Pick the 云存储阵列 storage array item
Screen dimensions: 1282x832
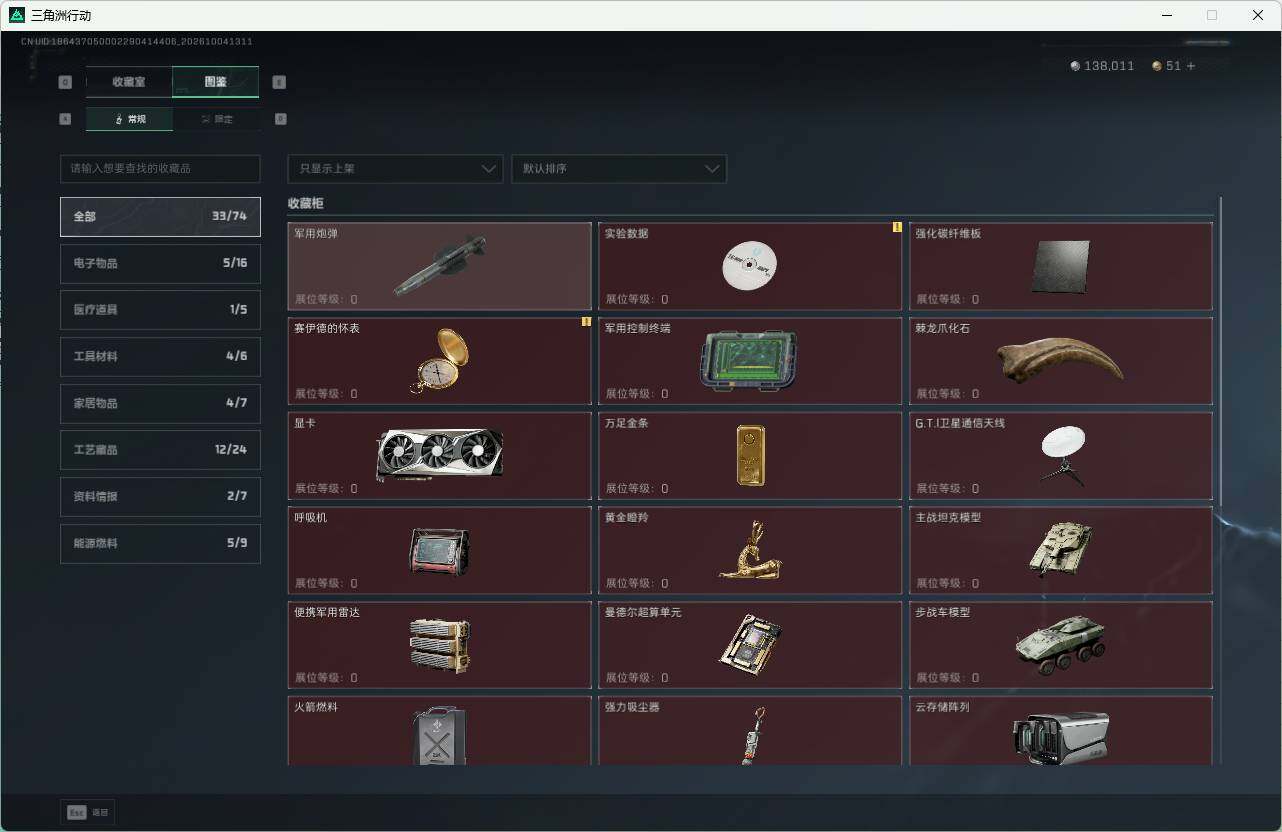click(x=1061, y=731)
